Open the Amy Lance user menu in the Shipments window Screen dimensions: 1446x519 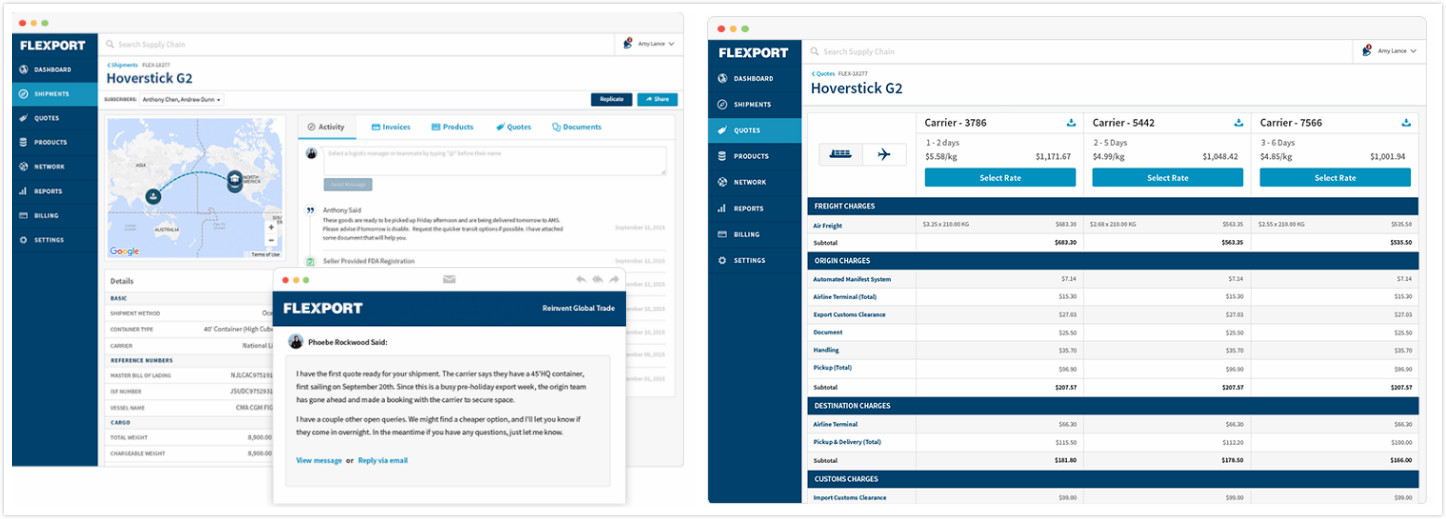pos(656,44)
